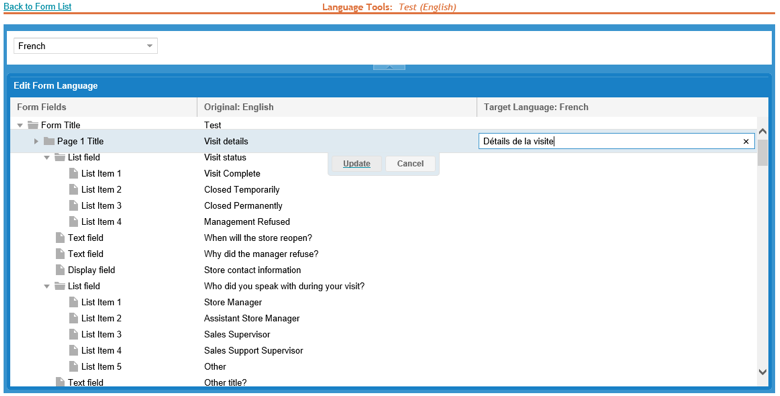Collapse the language selector panel arrow
Viewport: 780px width, 396px height.
point(390,67)
